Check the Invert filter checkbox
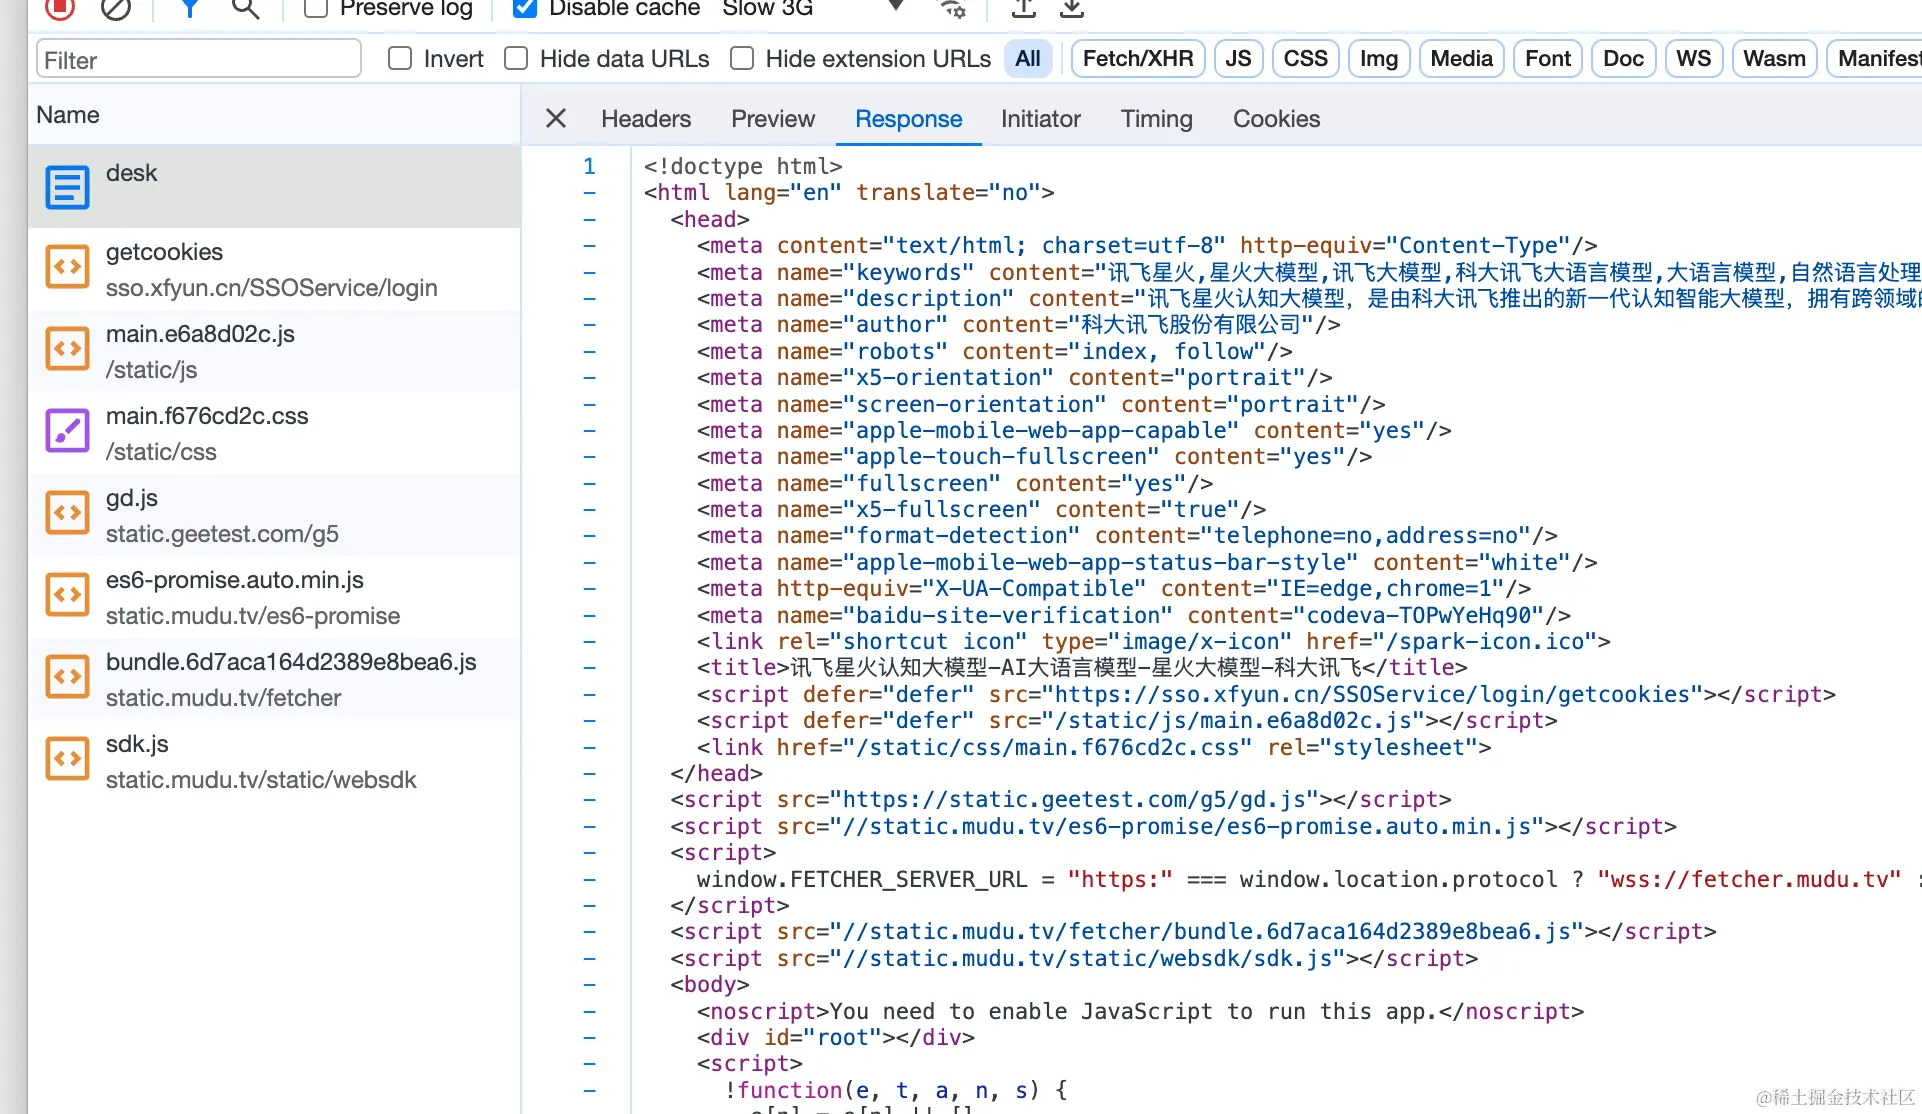 point(400,59)
